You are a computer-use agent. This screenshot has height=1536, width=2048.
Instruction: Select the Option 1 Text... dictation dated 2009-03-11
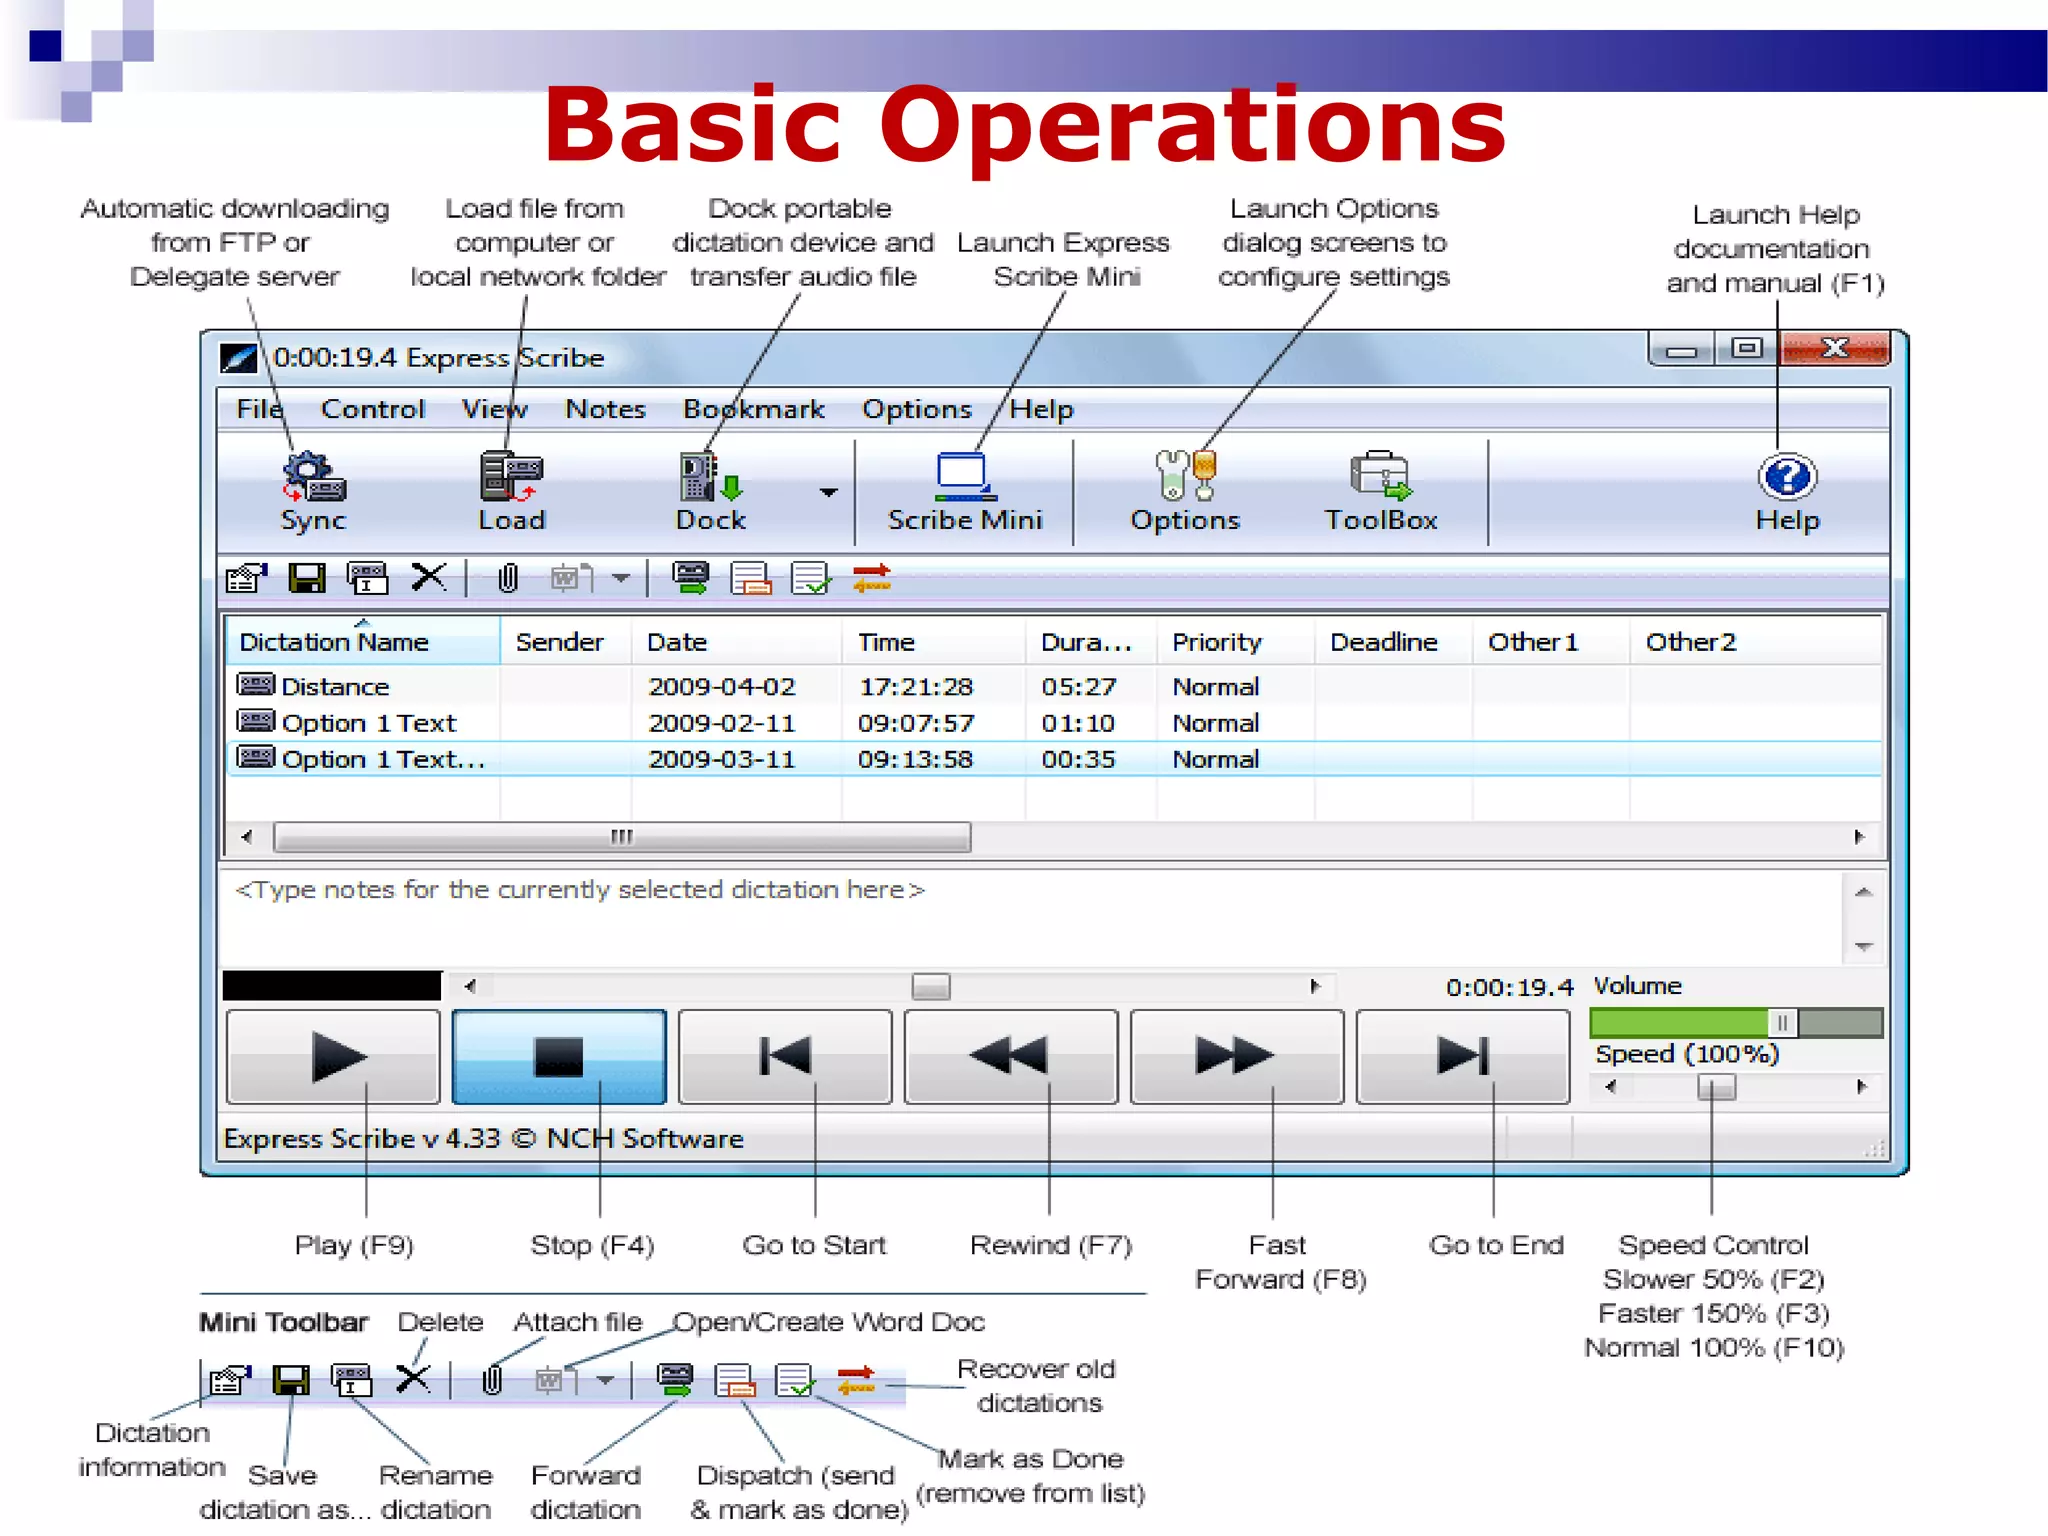[1054, 759]
